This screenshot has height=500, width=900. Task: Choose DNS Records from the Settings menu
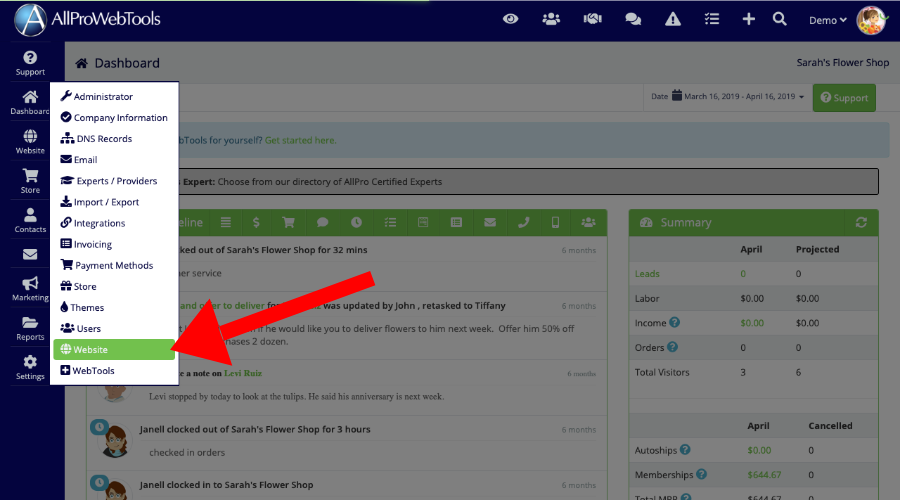(x=103, y=139)
